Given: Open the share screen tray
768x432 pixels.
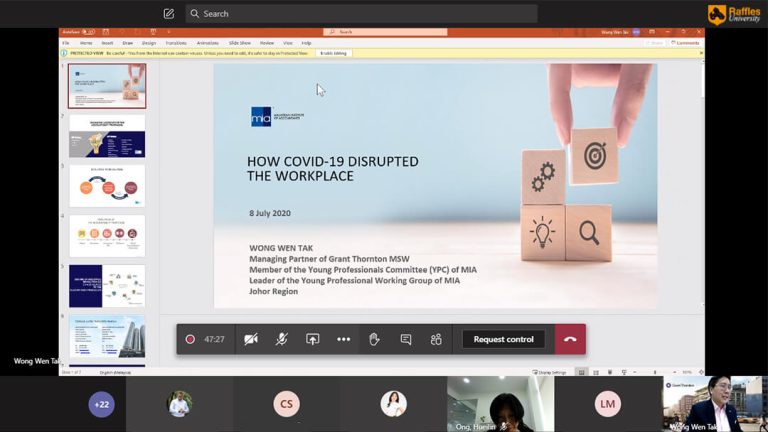Looking at the screenshot, I should pos(312,339).
